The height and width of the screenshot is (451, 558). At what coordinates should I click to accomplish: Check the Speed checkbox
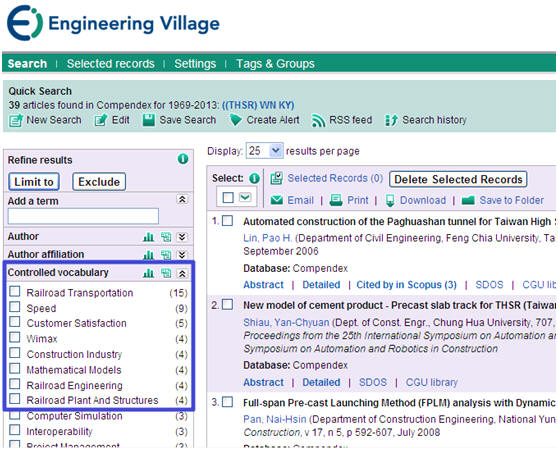point(15,306)
